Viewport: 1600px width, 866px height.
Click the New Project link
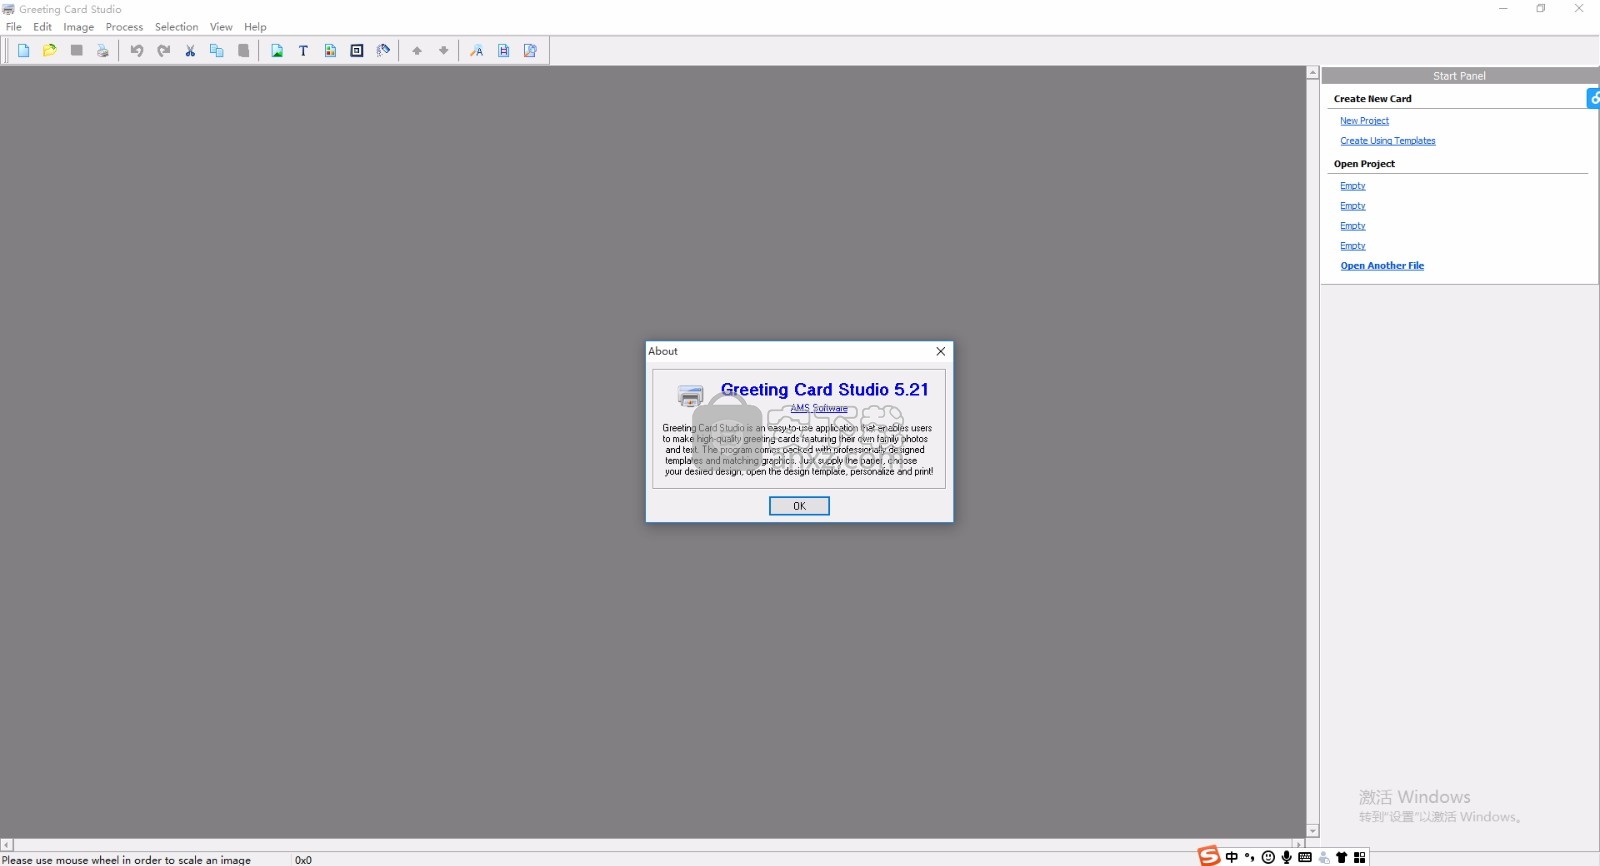point(1364,121)
